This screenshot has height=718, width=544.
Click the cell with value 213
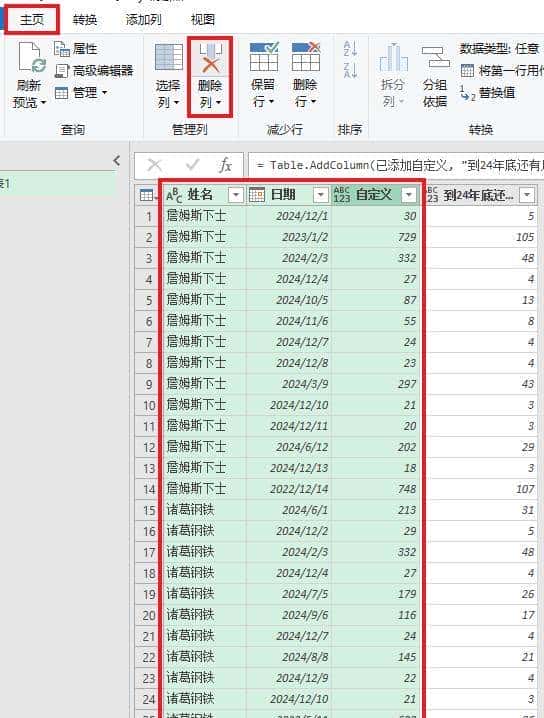click(x=375, y=510)
